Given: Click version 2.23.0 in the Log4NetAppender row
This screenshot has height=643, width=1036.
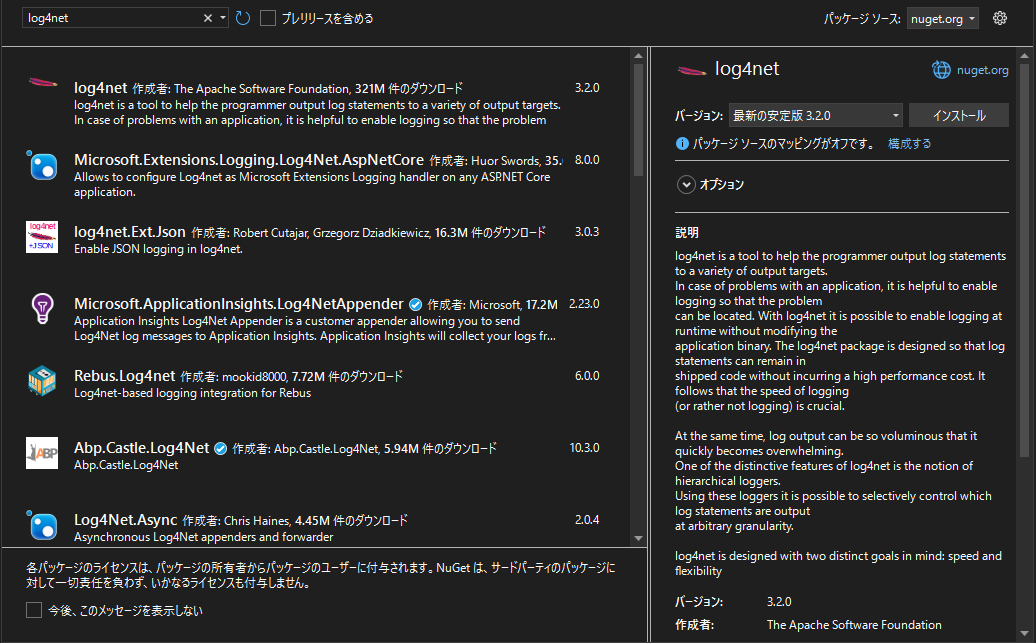Looking at the screenshot, I should pos(584,304).
